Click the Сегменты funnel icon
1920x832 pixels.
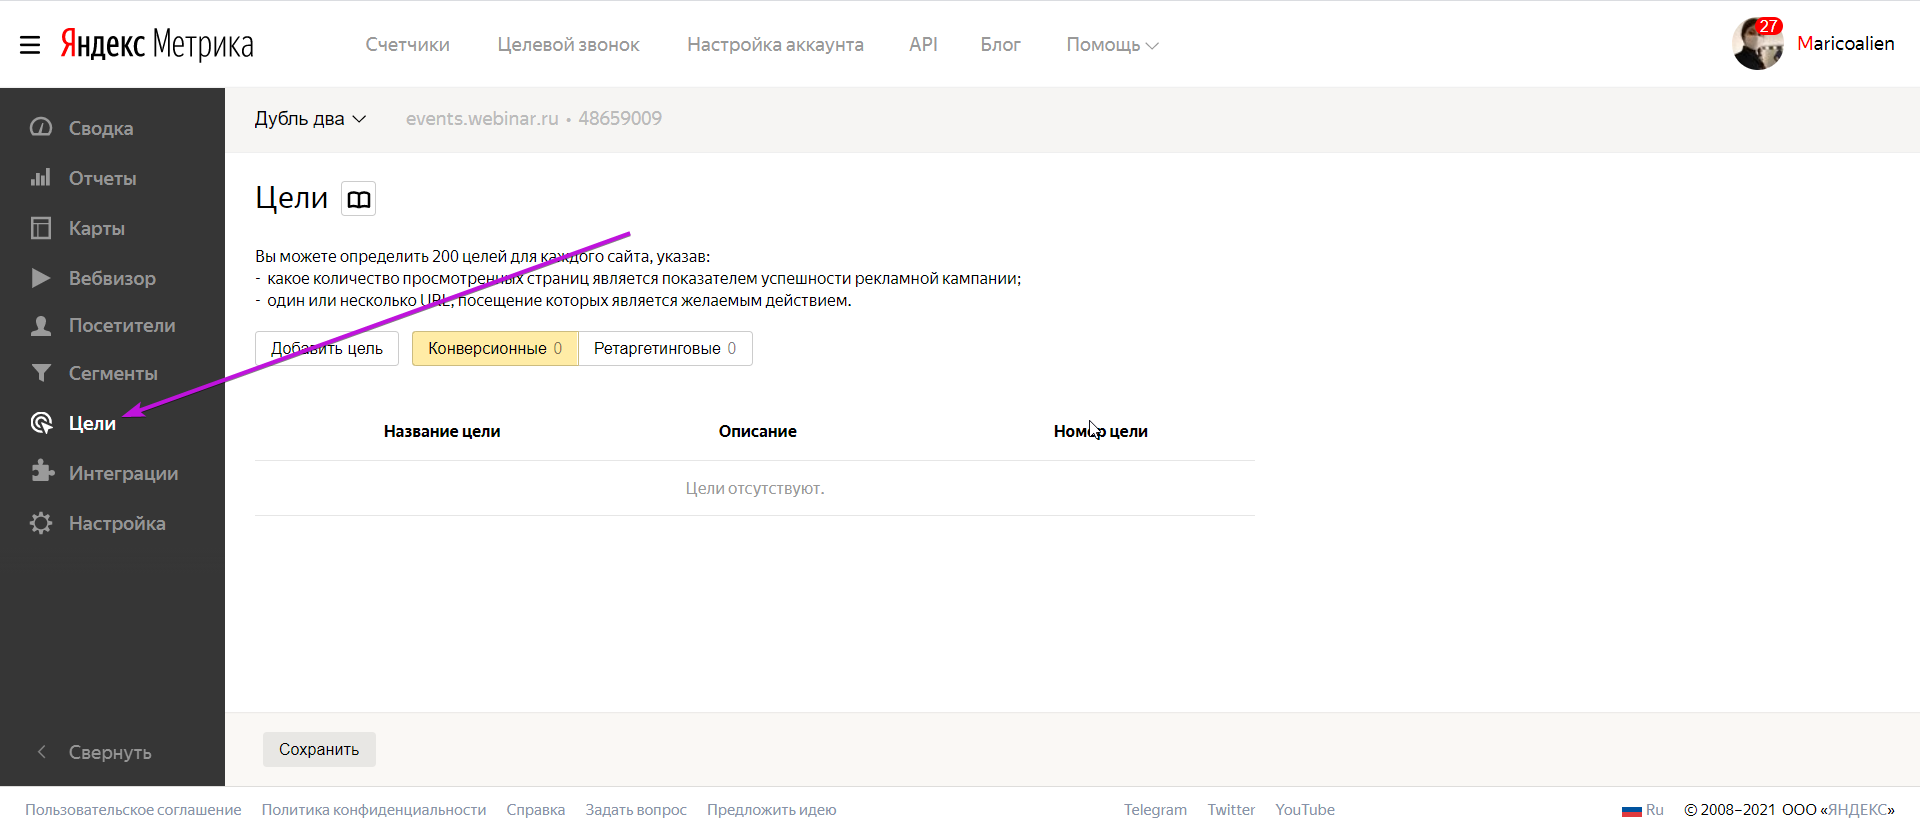pos(41,373)
